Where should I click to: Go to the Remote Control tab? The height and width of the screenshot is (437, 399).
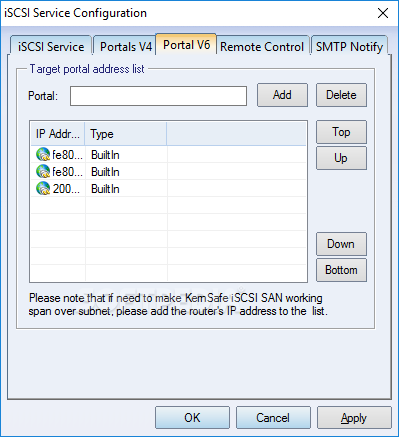pyautogui.click(x=262, y=46)
